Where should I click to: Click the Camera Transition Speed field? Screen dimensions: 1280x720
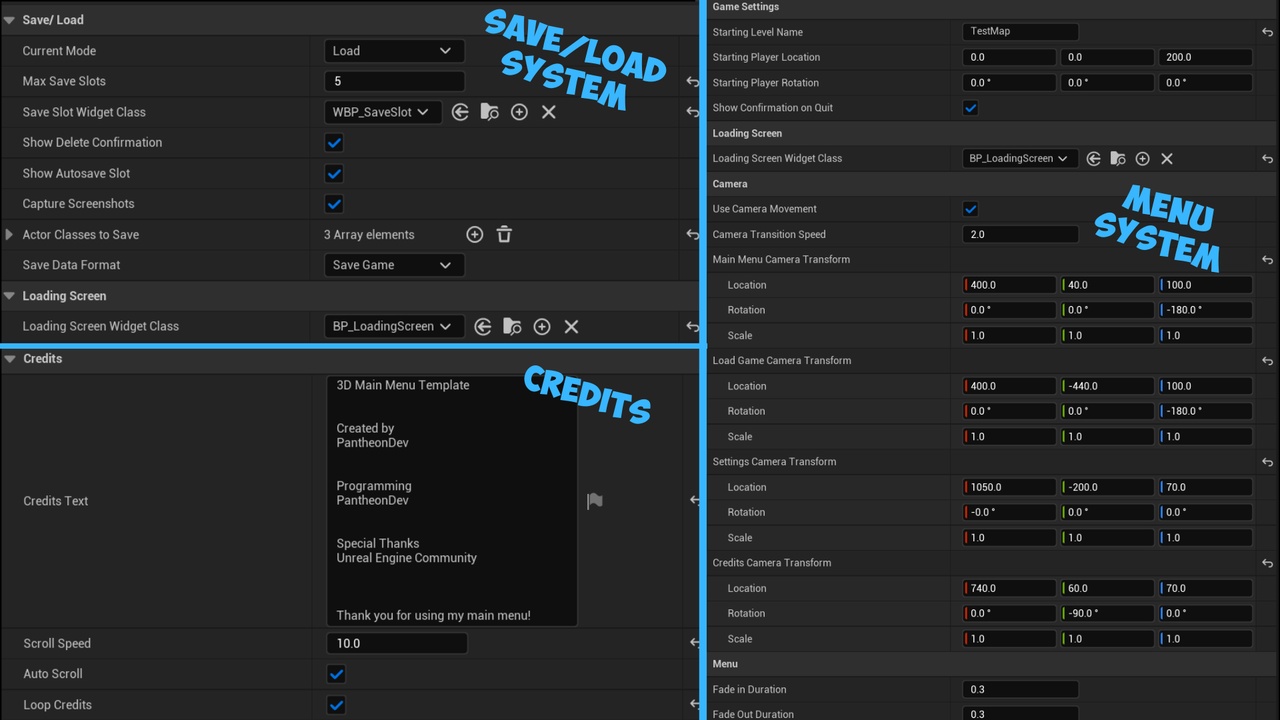coord(1020,234)
